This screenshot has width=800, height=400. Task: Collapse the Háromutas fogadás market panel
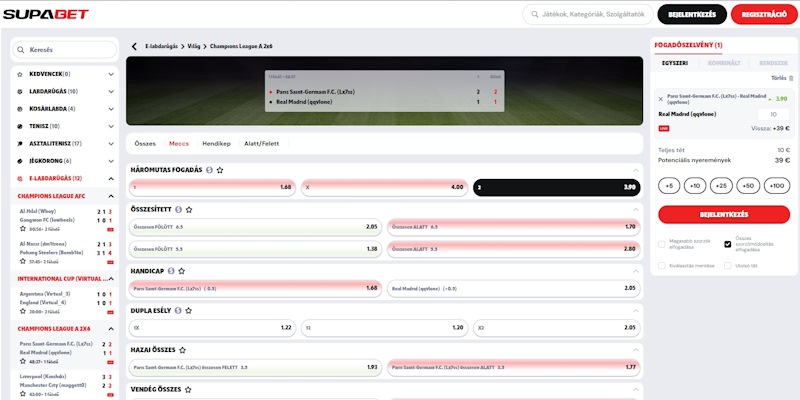(x=635, y=170)
